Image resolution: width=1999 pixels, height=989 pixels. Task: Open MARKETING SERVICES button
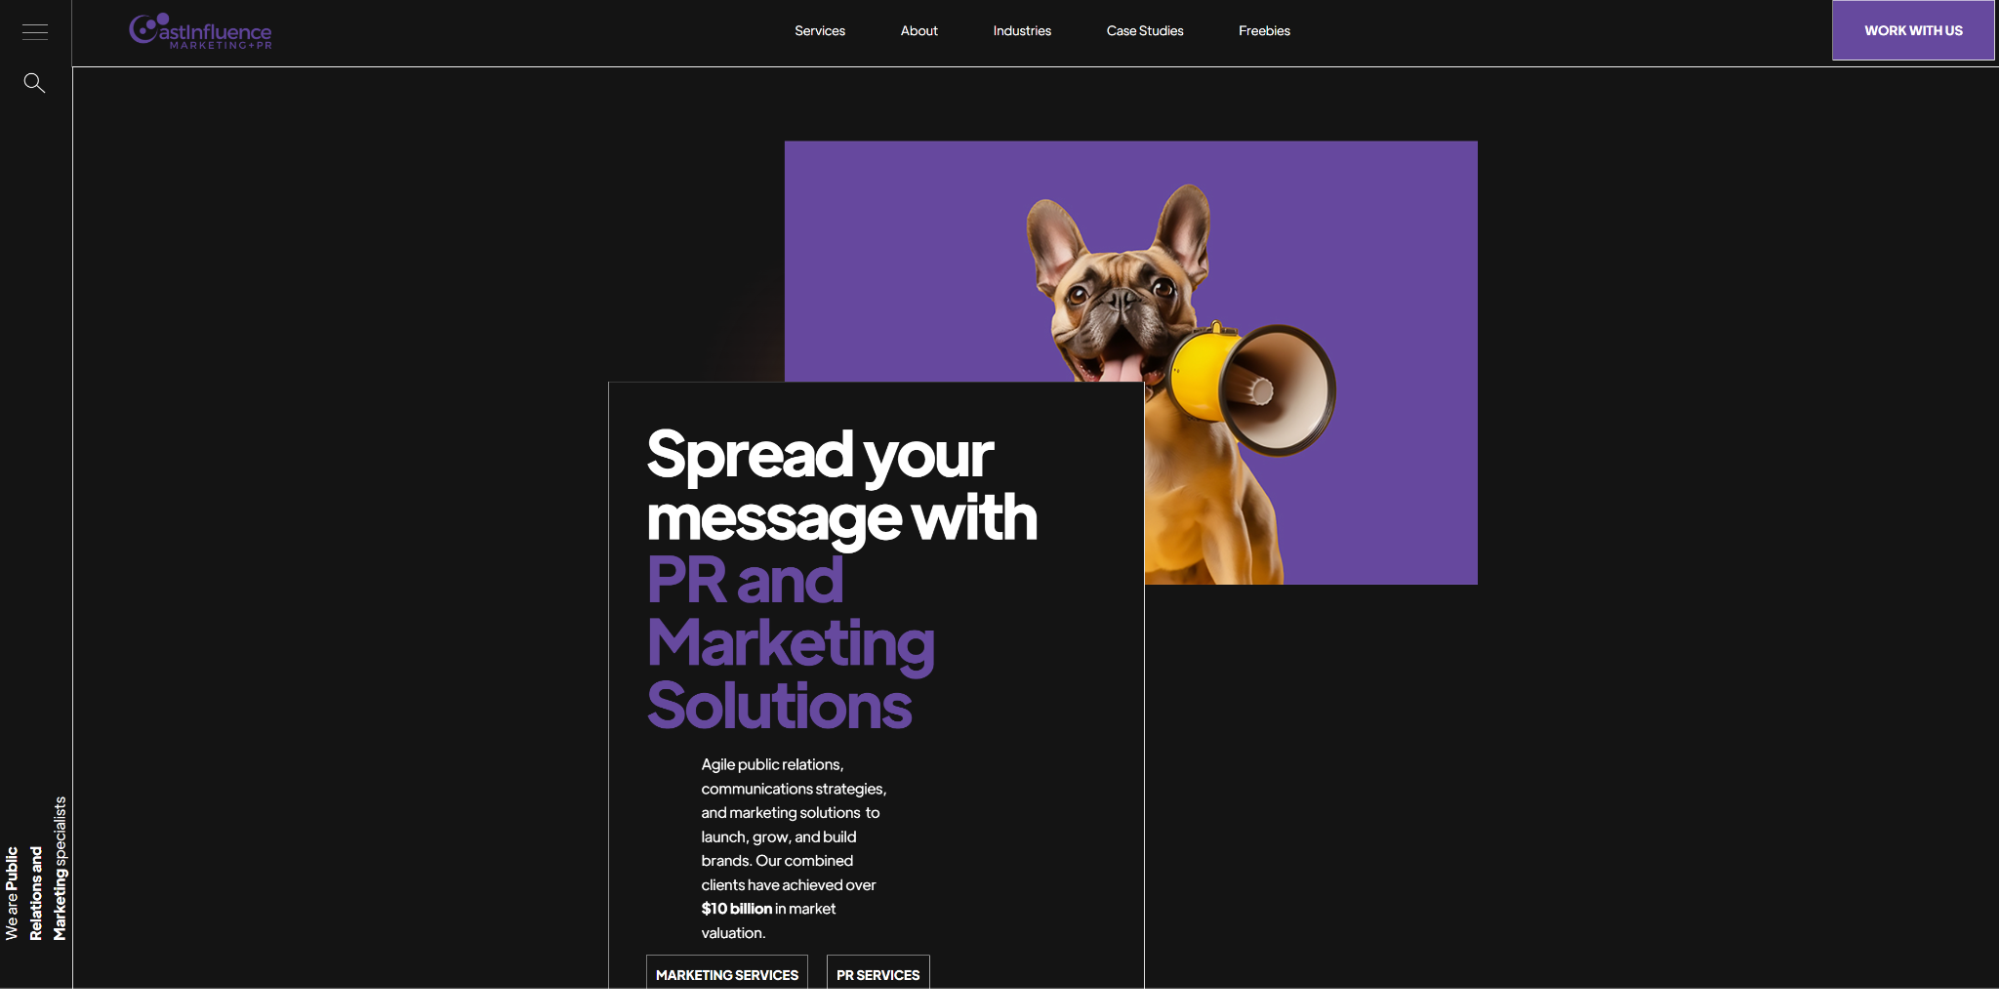click(727, 973)
